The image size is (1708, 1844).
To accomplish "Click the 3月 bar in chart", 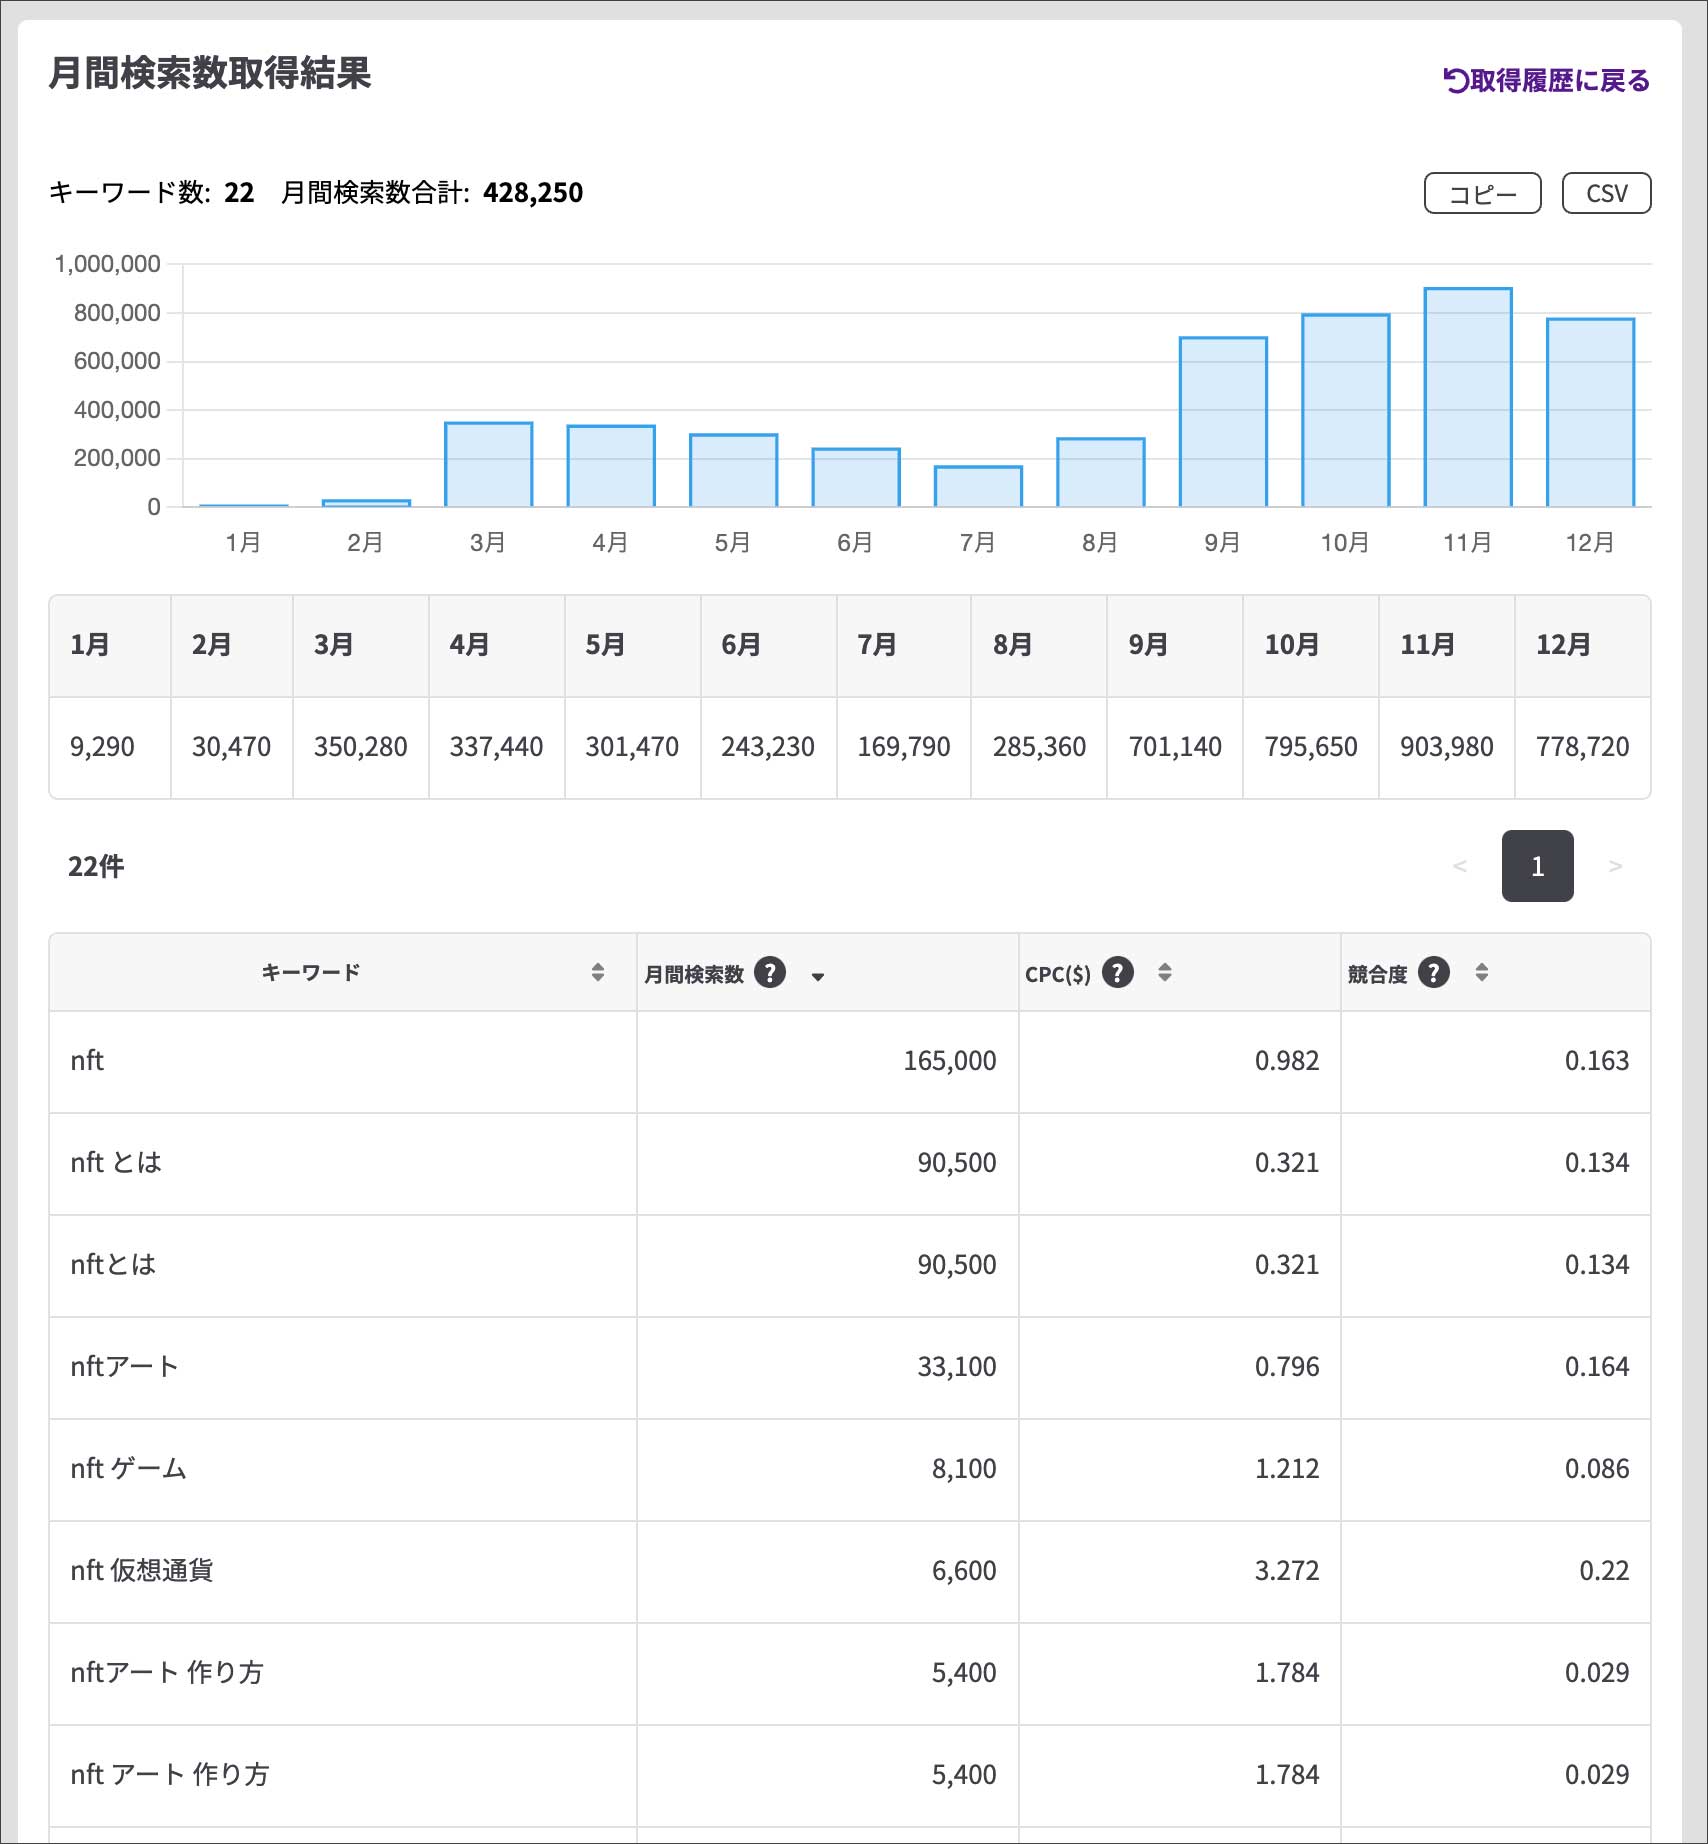I will point(488,465).
